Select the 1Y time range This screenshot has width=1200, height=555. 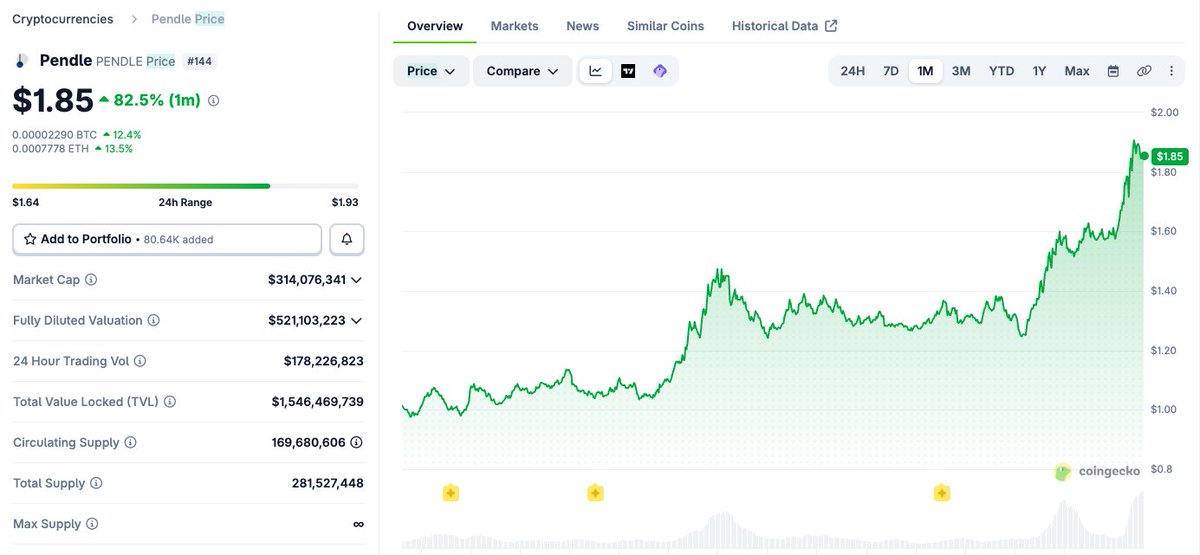click(x=1040, y=71)
